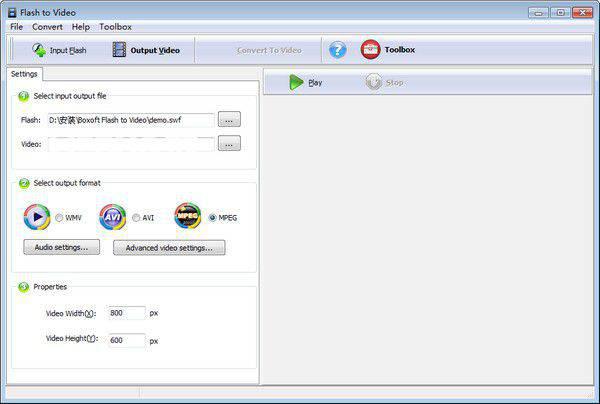Image resolution: width=600 pixels, height=404 pixels.
Task: Switch to the Settings tab
Action: click(x=24, y=74)
